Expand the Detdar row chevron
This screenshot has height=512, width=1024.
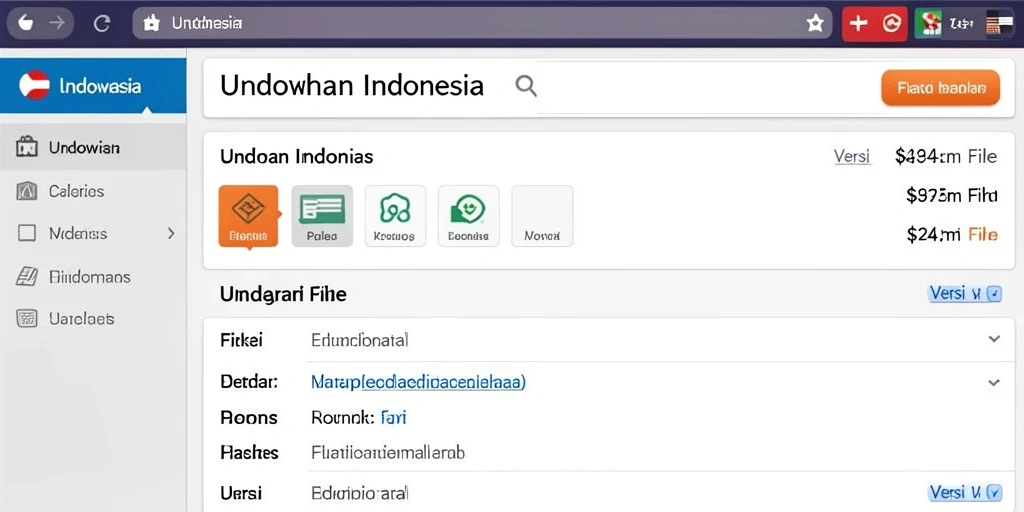(x=994, y=383)
